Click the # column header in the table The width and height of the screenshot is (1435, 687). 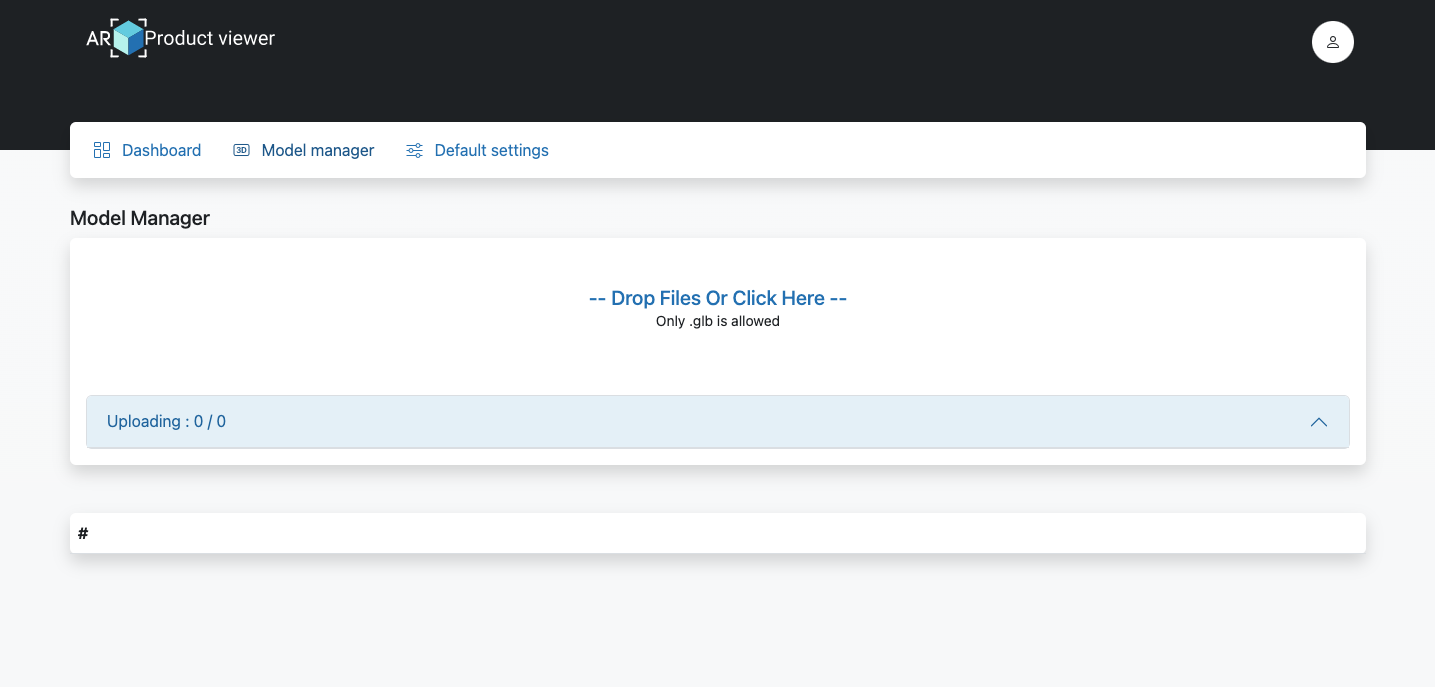pos(83,534)
